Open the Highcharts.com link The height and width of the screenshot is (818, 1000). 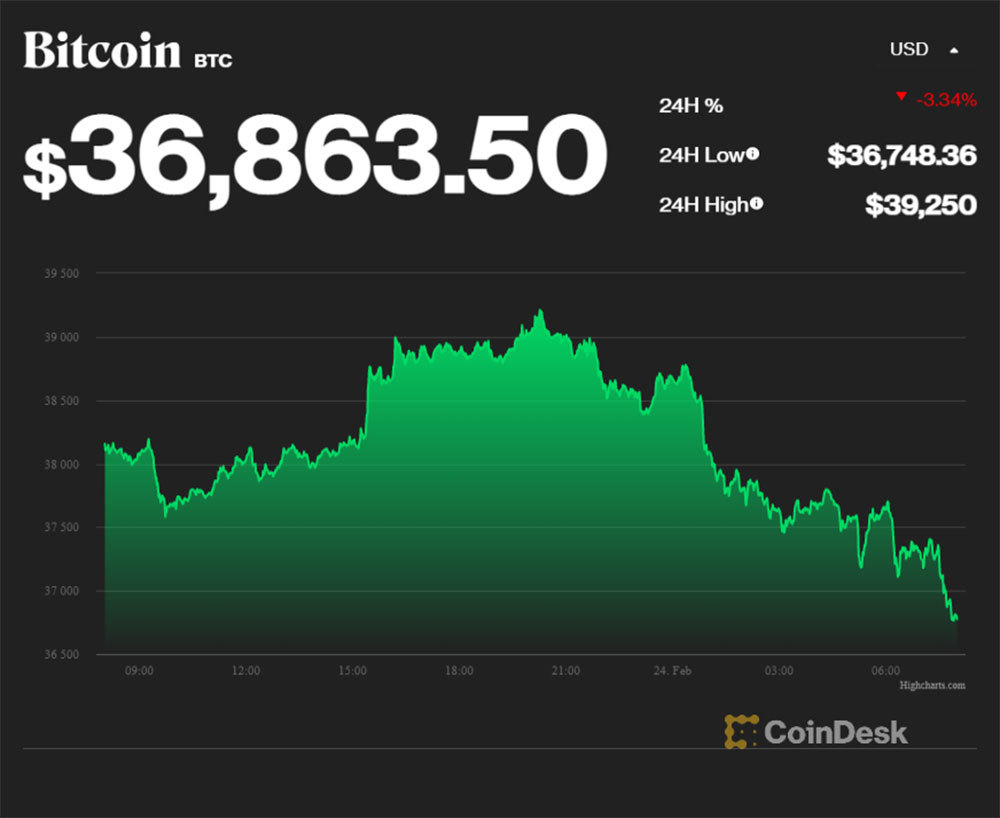(932, 685)
